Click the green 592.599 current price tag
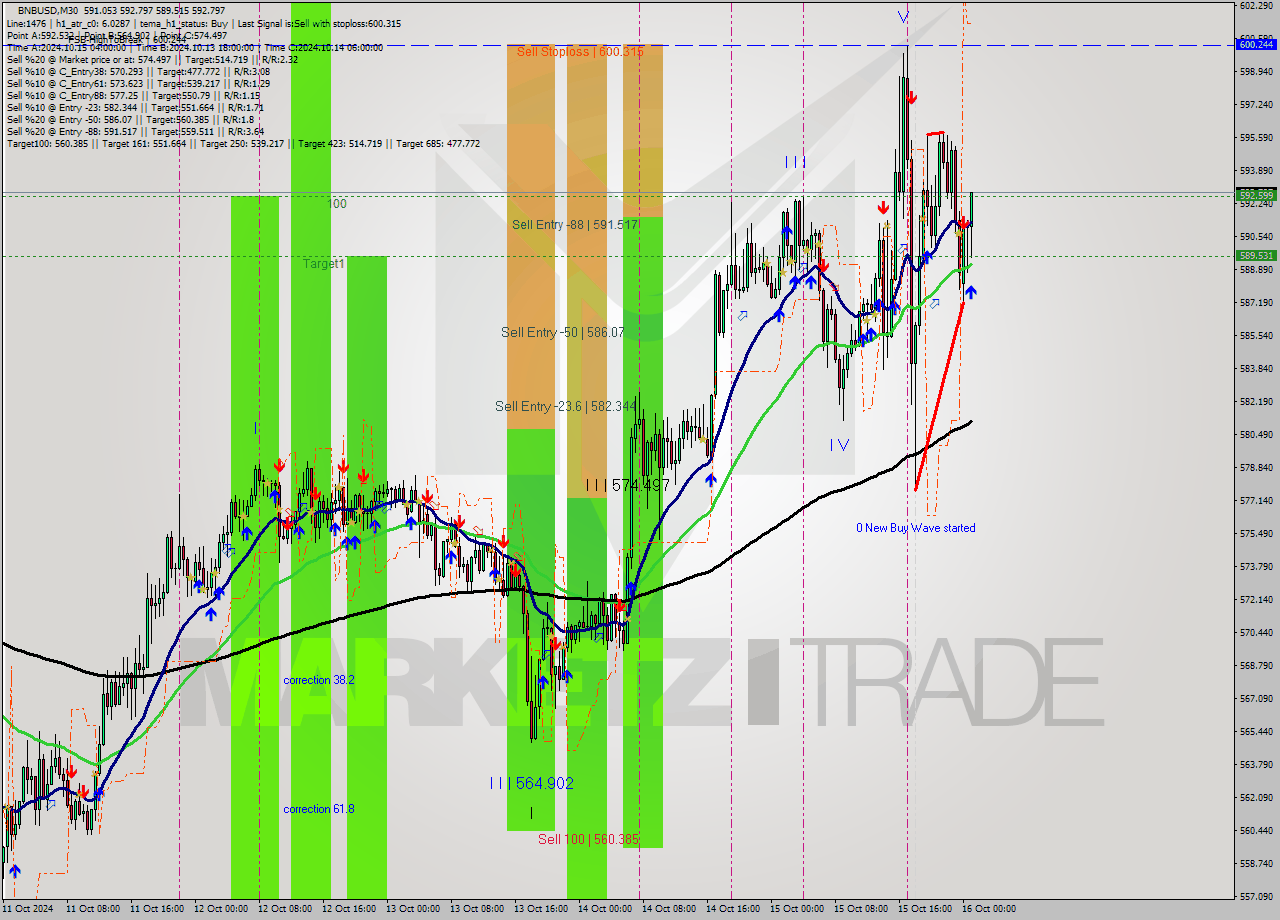The height and width of the screenshot is (920, 1280). click(x=1256, y=194)
